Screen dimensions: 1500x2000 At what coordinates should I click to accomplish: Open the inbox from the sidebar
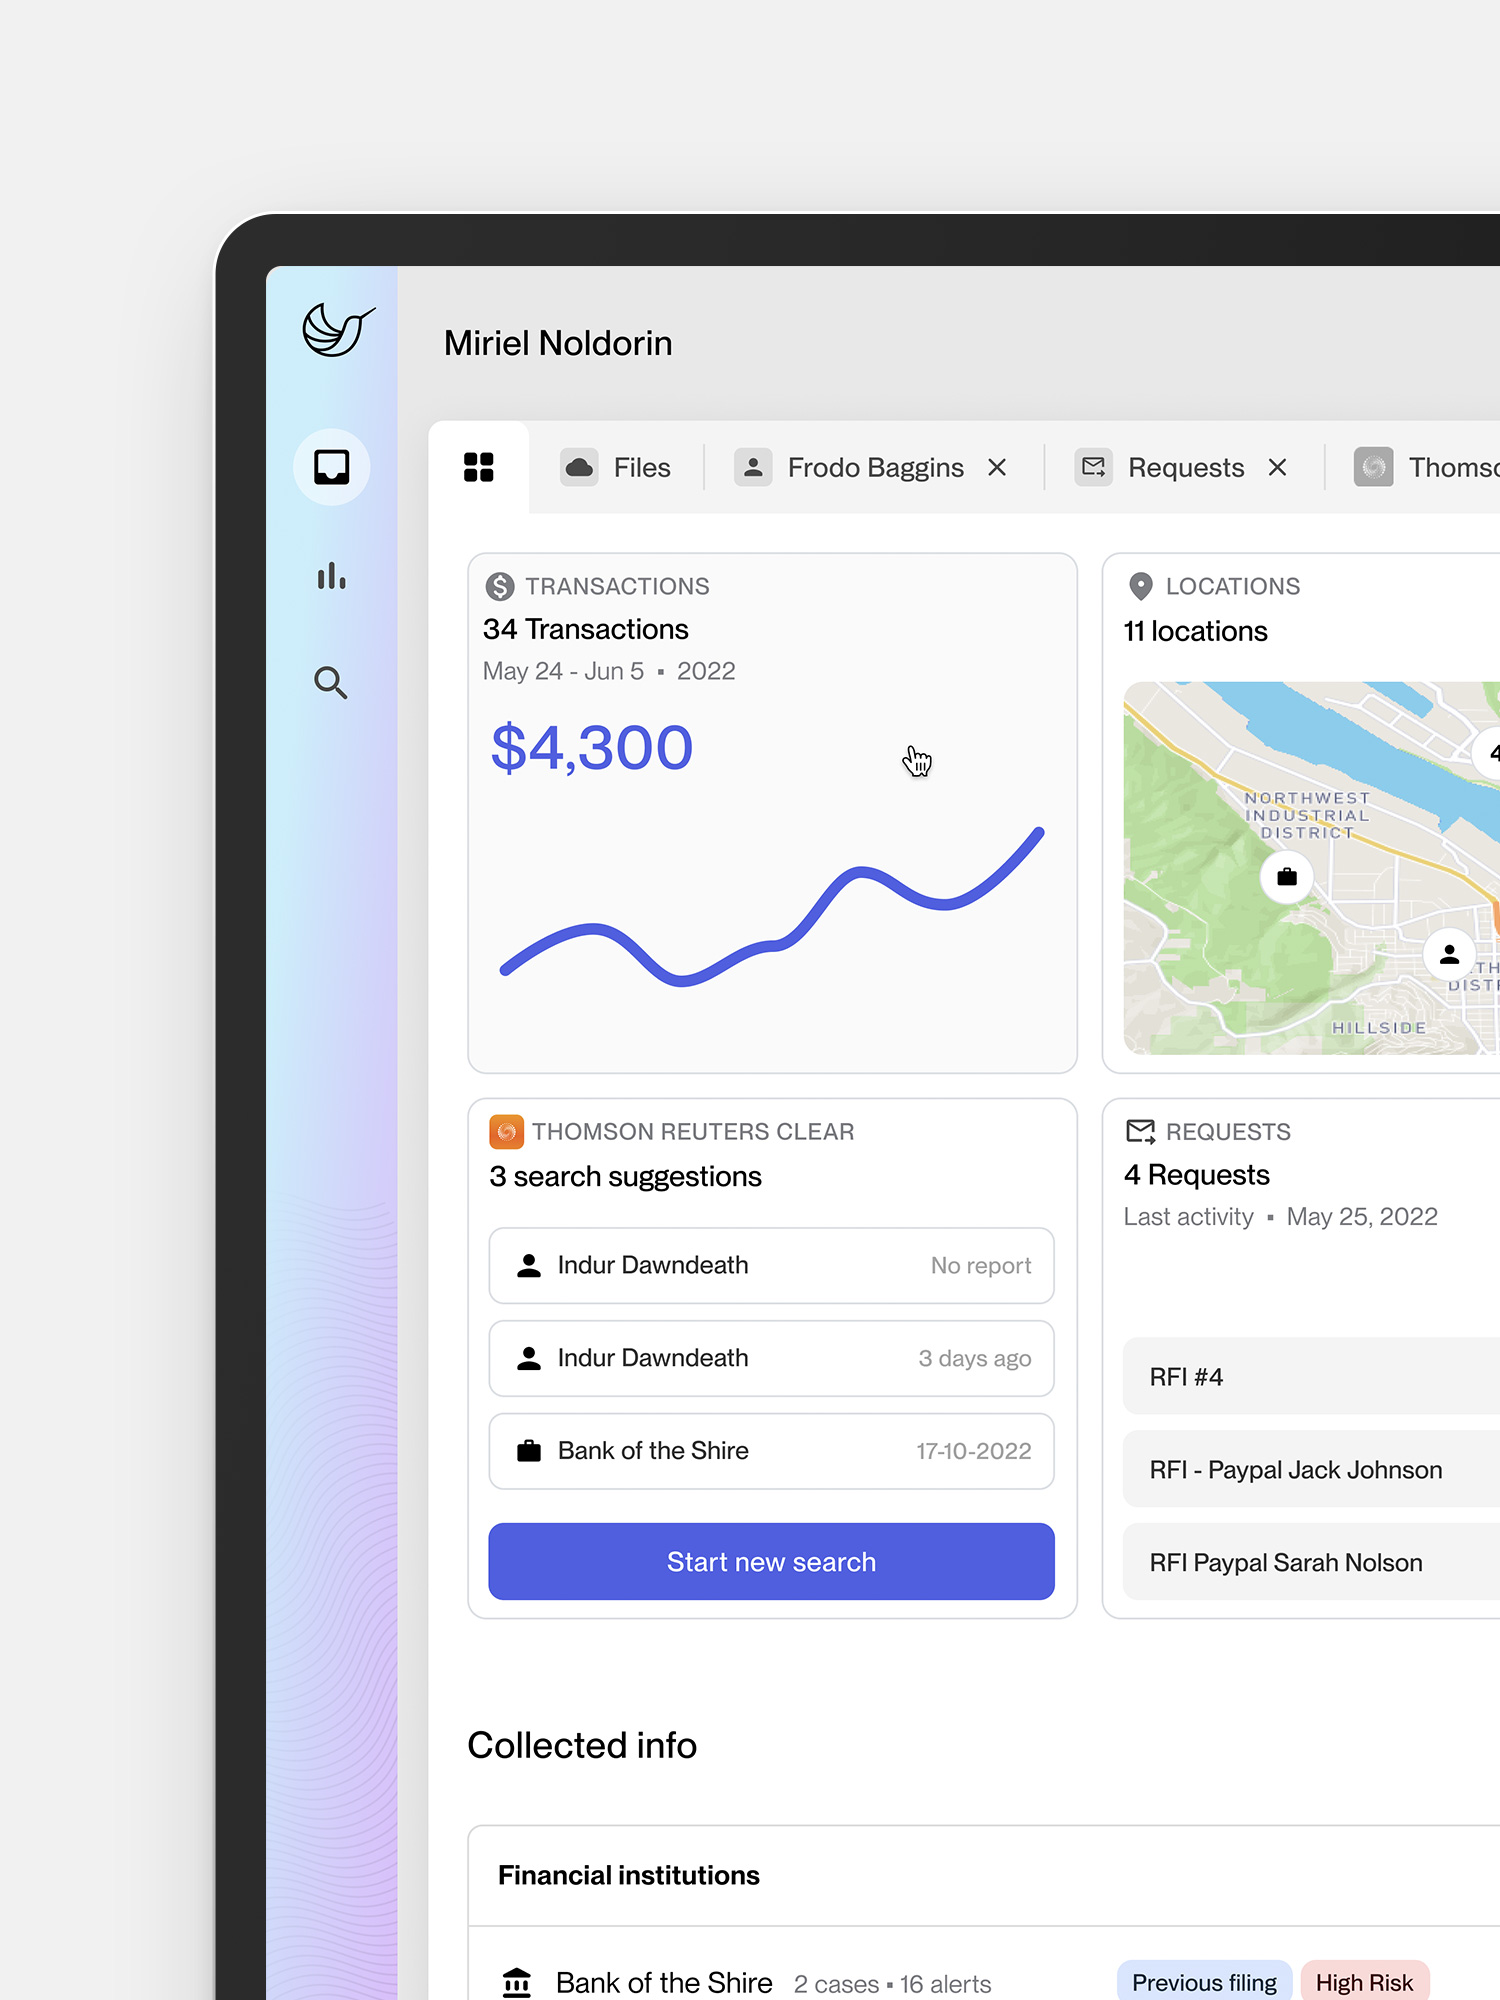click(332, 467)
